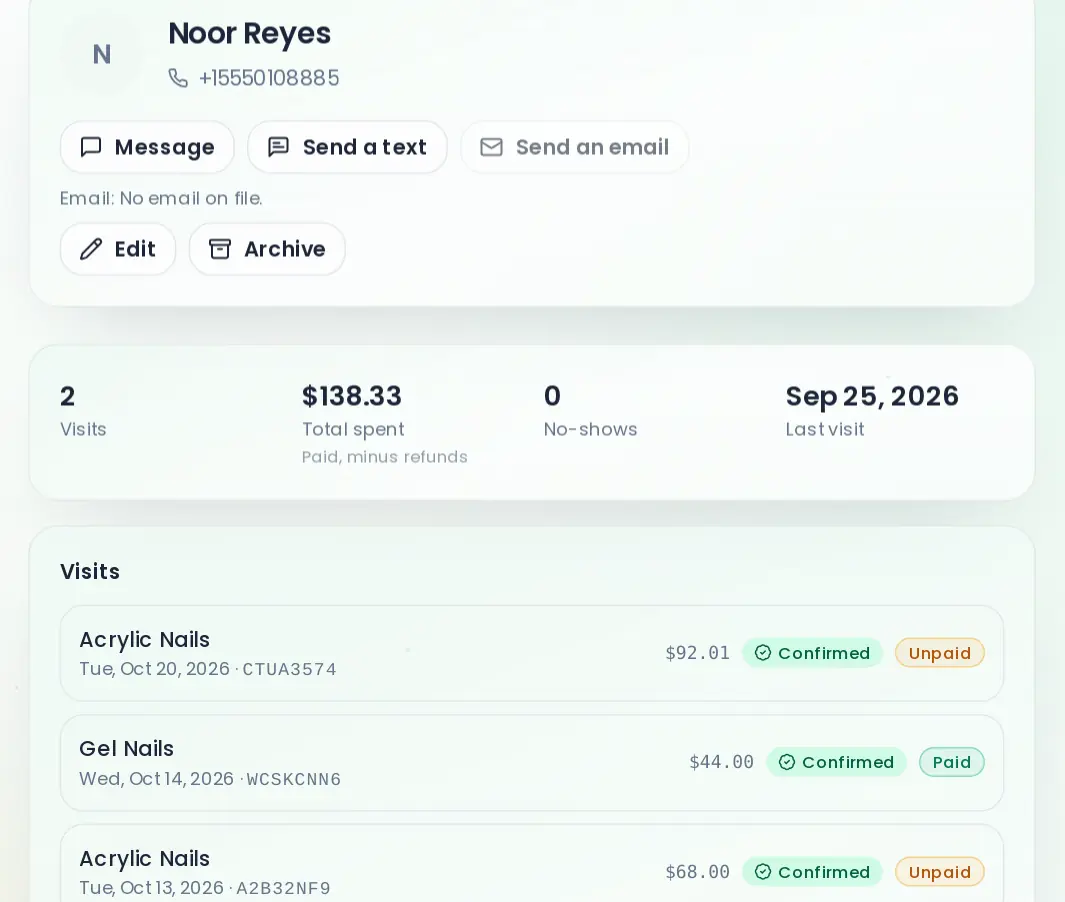Click the pencil icon in Edit
This screenshot has width=1065, height=902.
(91, 249)
